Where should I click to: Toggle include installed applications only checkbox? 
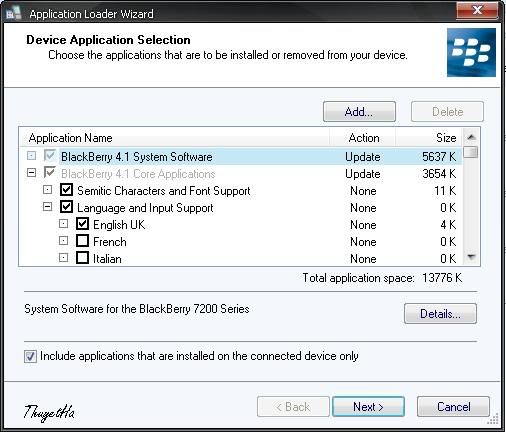tap(30, 356)
